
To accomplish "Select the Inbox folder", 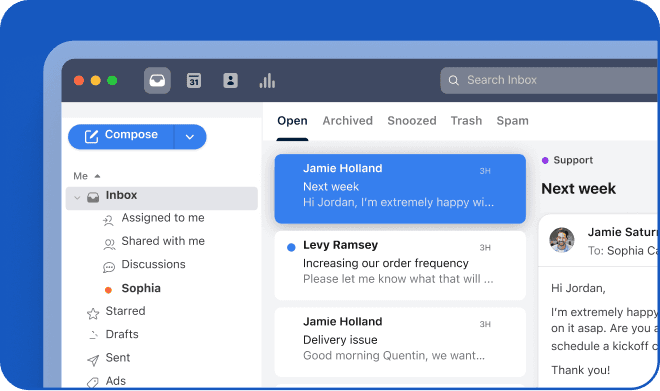I will pos(162,198).
